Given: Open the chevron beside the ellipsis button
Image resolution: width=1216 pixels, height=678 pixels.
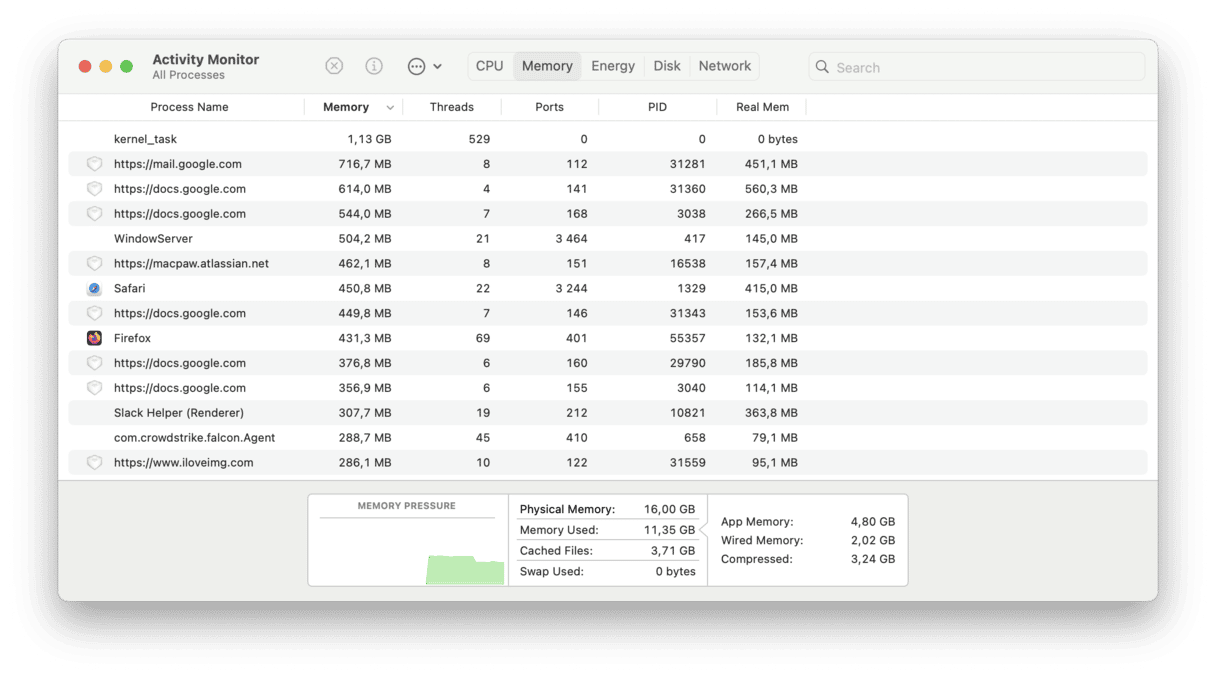Looking at the screenshot, I should point(437,65).
